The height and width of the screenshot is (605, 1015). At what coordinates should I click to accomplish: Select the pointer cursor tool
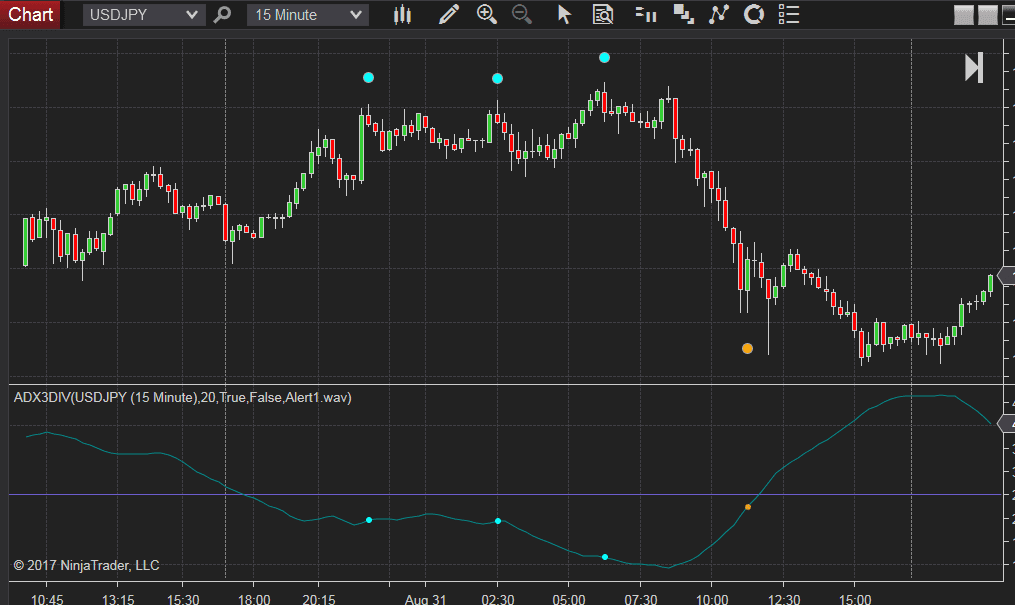564,14
